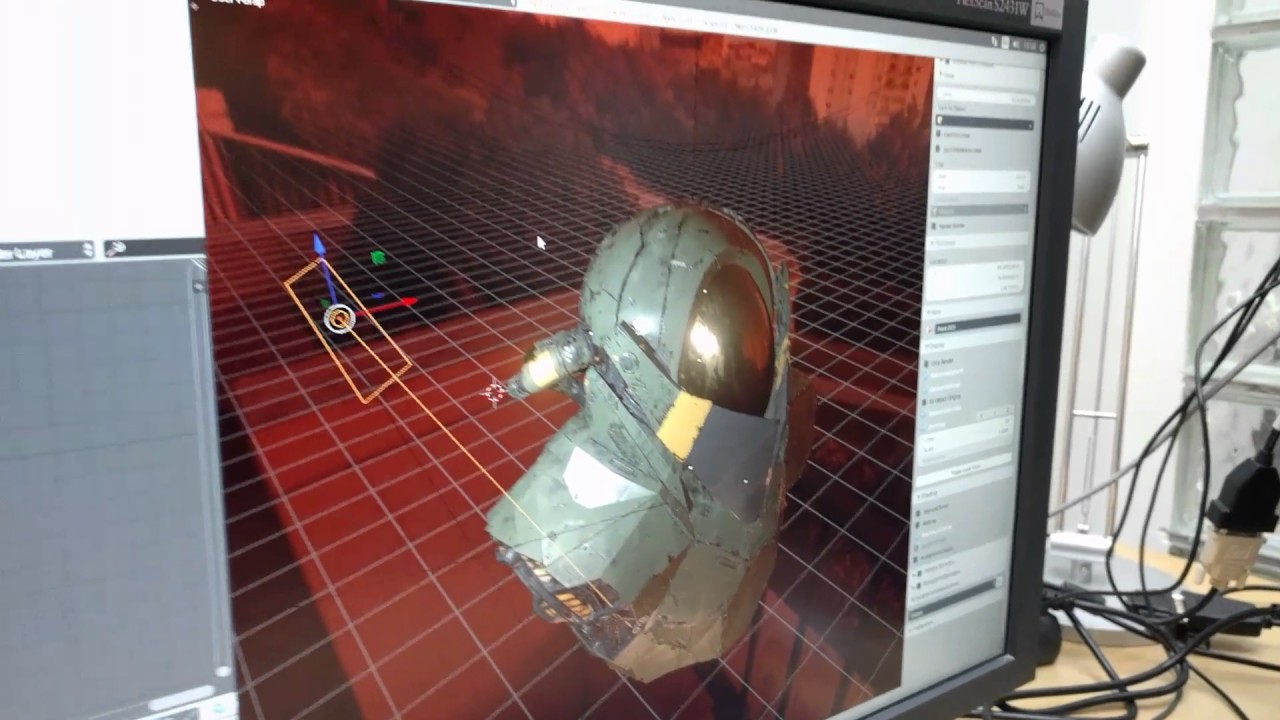
Task: Click the gear icon in the top system bar
Action: pyautogui.click(x=1041, y=46)
